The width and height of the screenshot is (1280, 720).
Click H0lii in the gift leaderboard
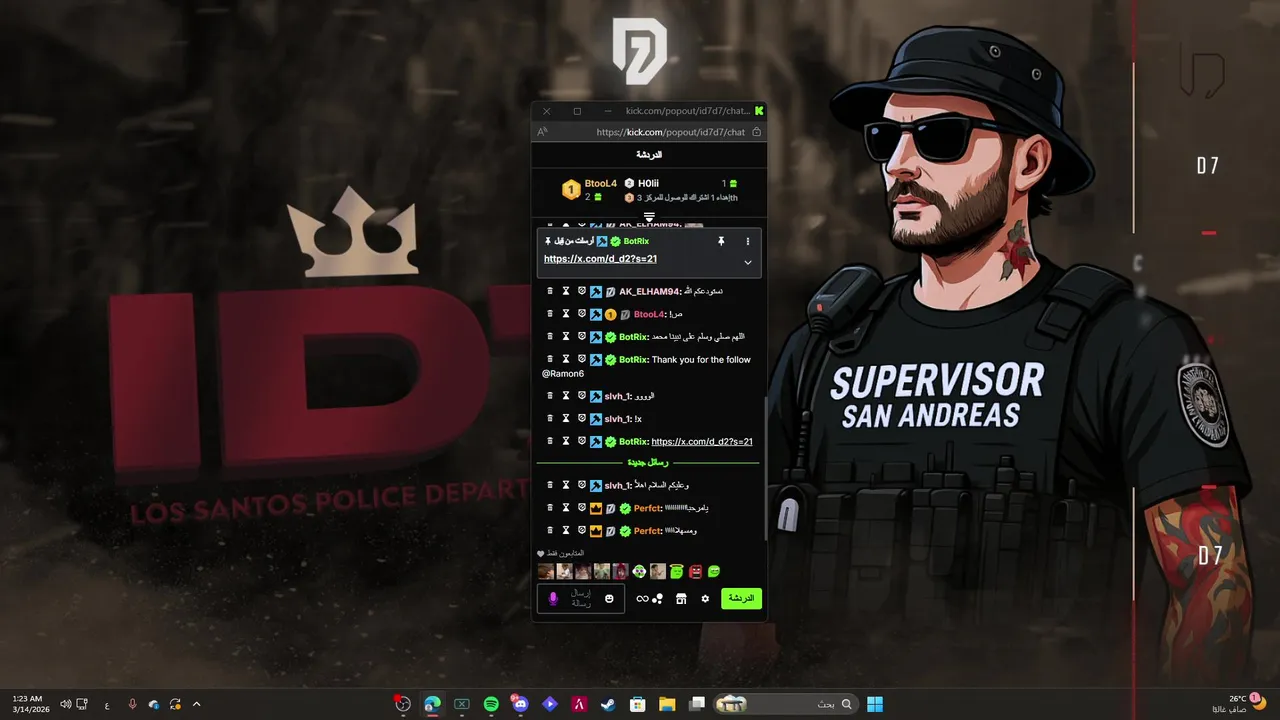[648, 183]
